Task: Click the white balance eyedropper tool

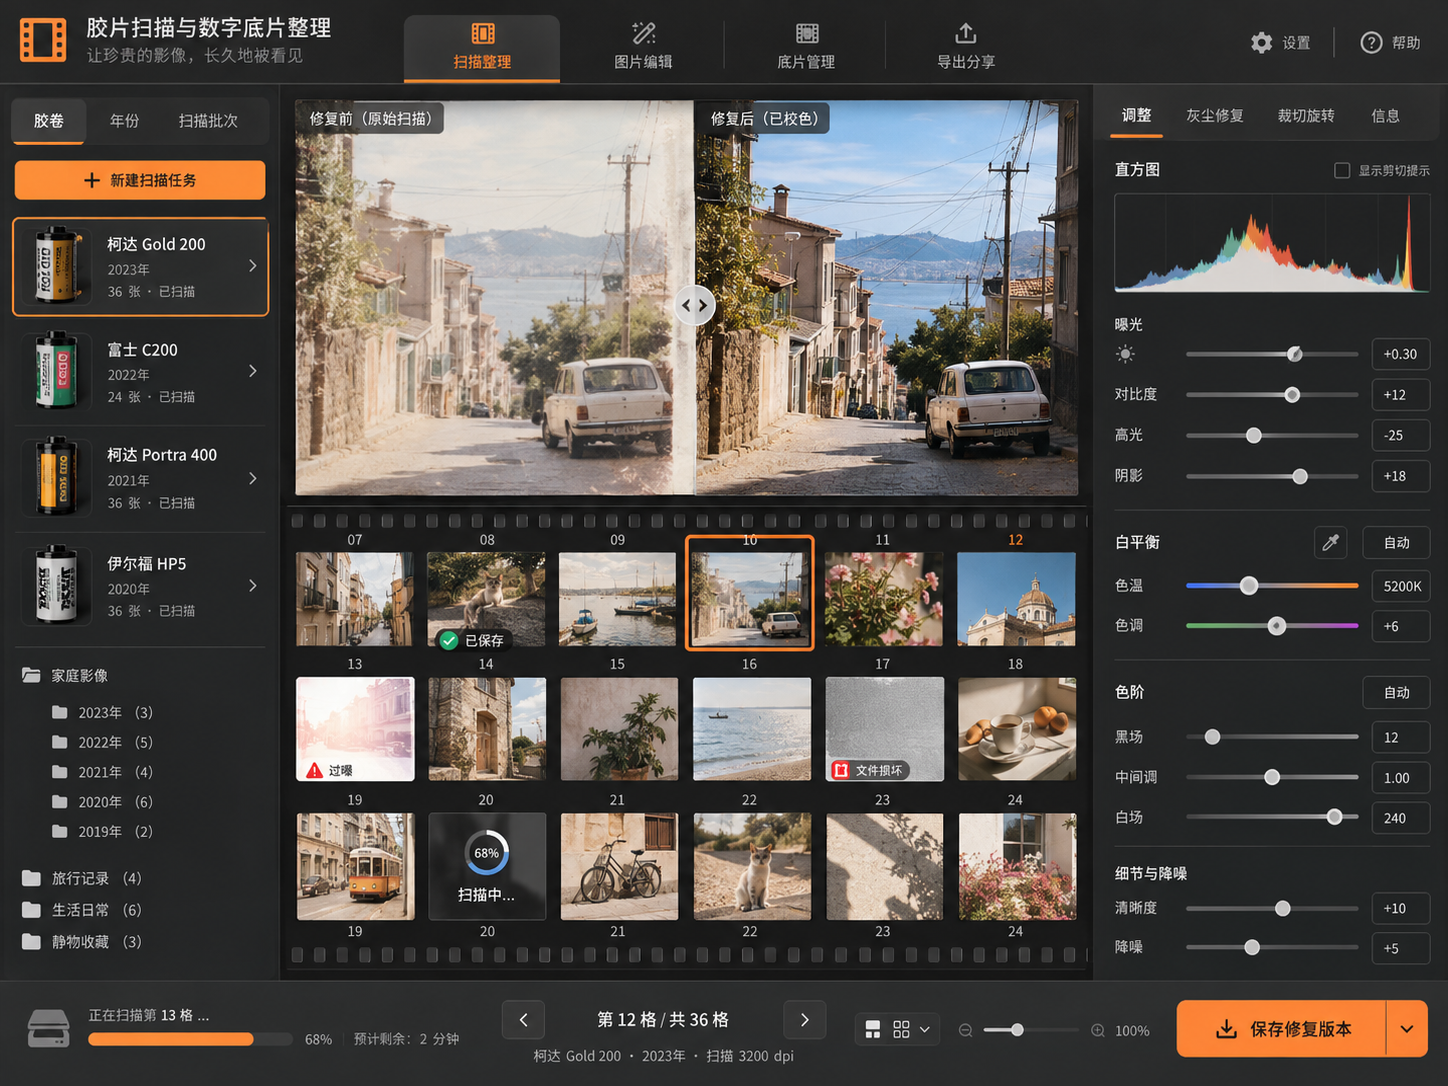Action: [x=1330, y=543]
